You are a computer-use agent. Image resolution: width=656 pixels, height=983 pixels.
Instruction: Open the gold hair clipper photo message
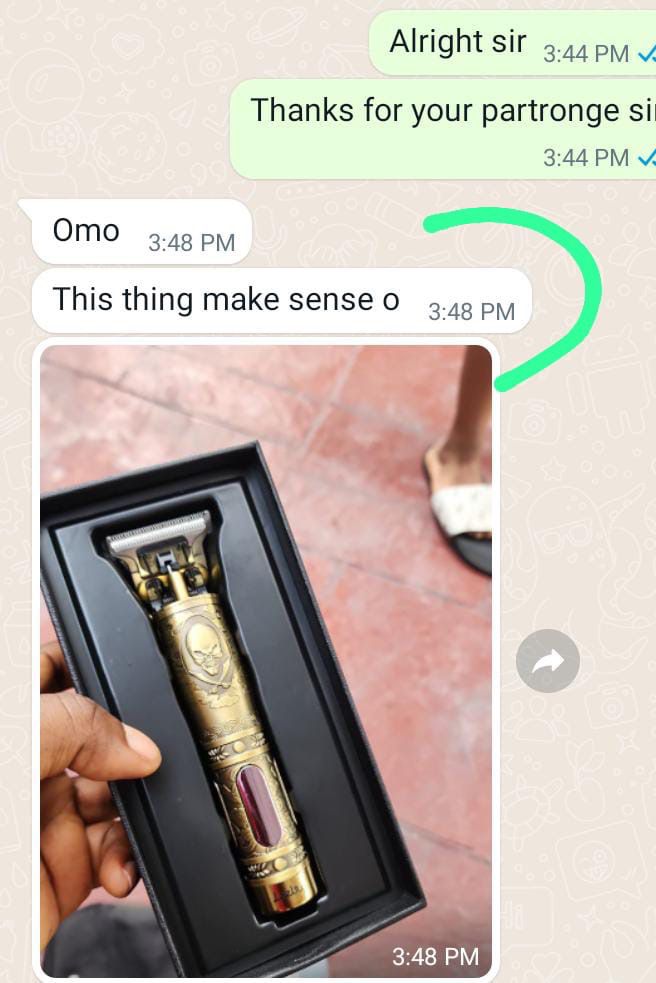click(266, 661)
